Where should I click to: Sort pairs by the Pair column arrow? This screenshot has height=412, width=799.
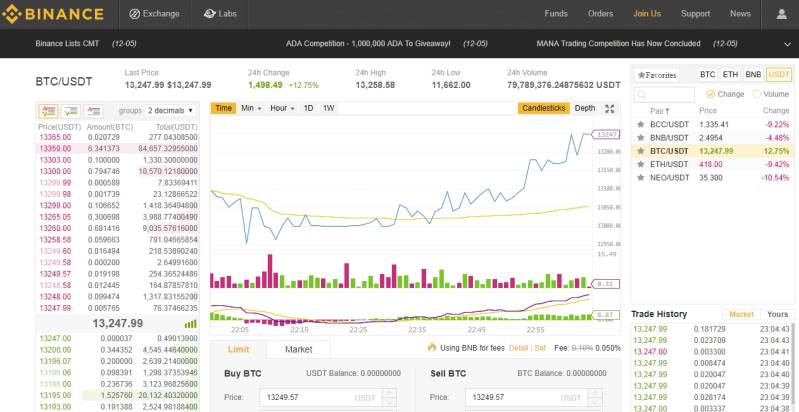[667, 111]
